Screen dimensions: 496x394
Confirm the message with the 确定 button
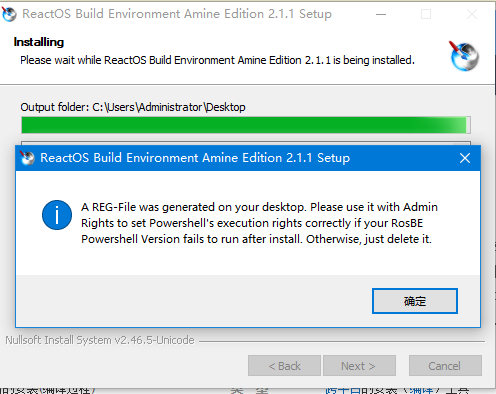[x=415, y=301]
